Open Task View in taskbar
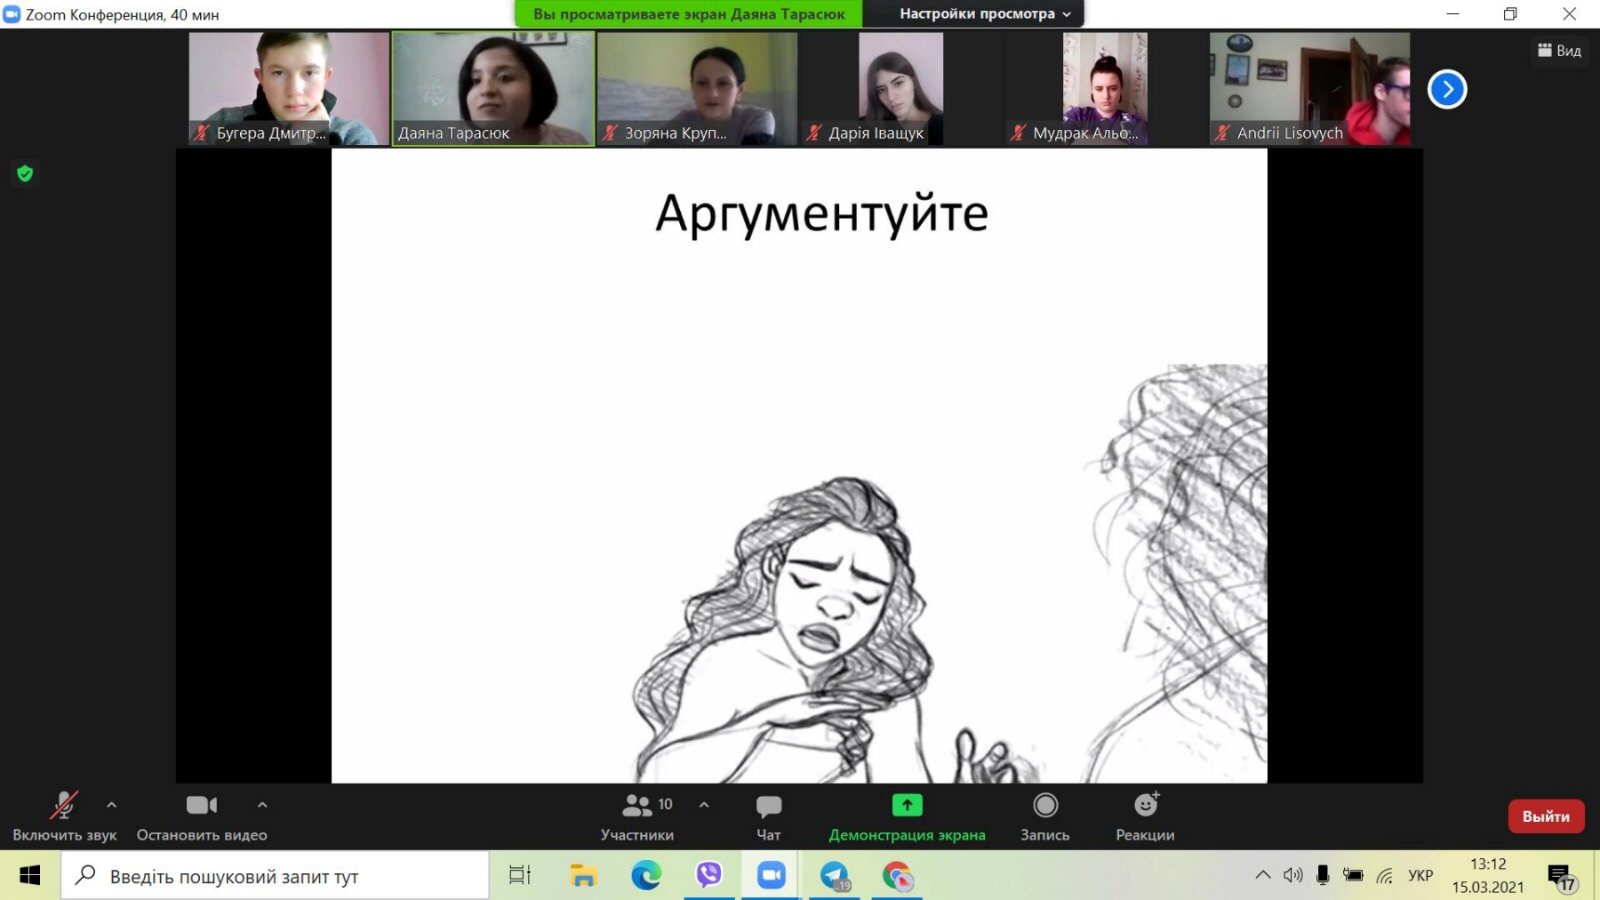The image size is (1600, 900). coord(520,876)
